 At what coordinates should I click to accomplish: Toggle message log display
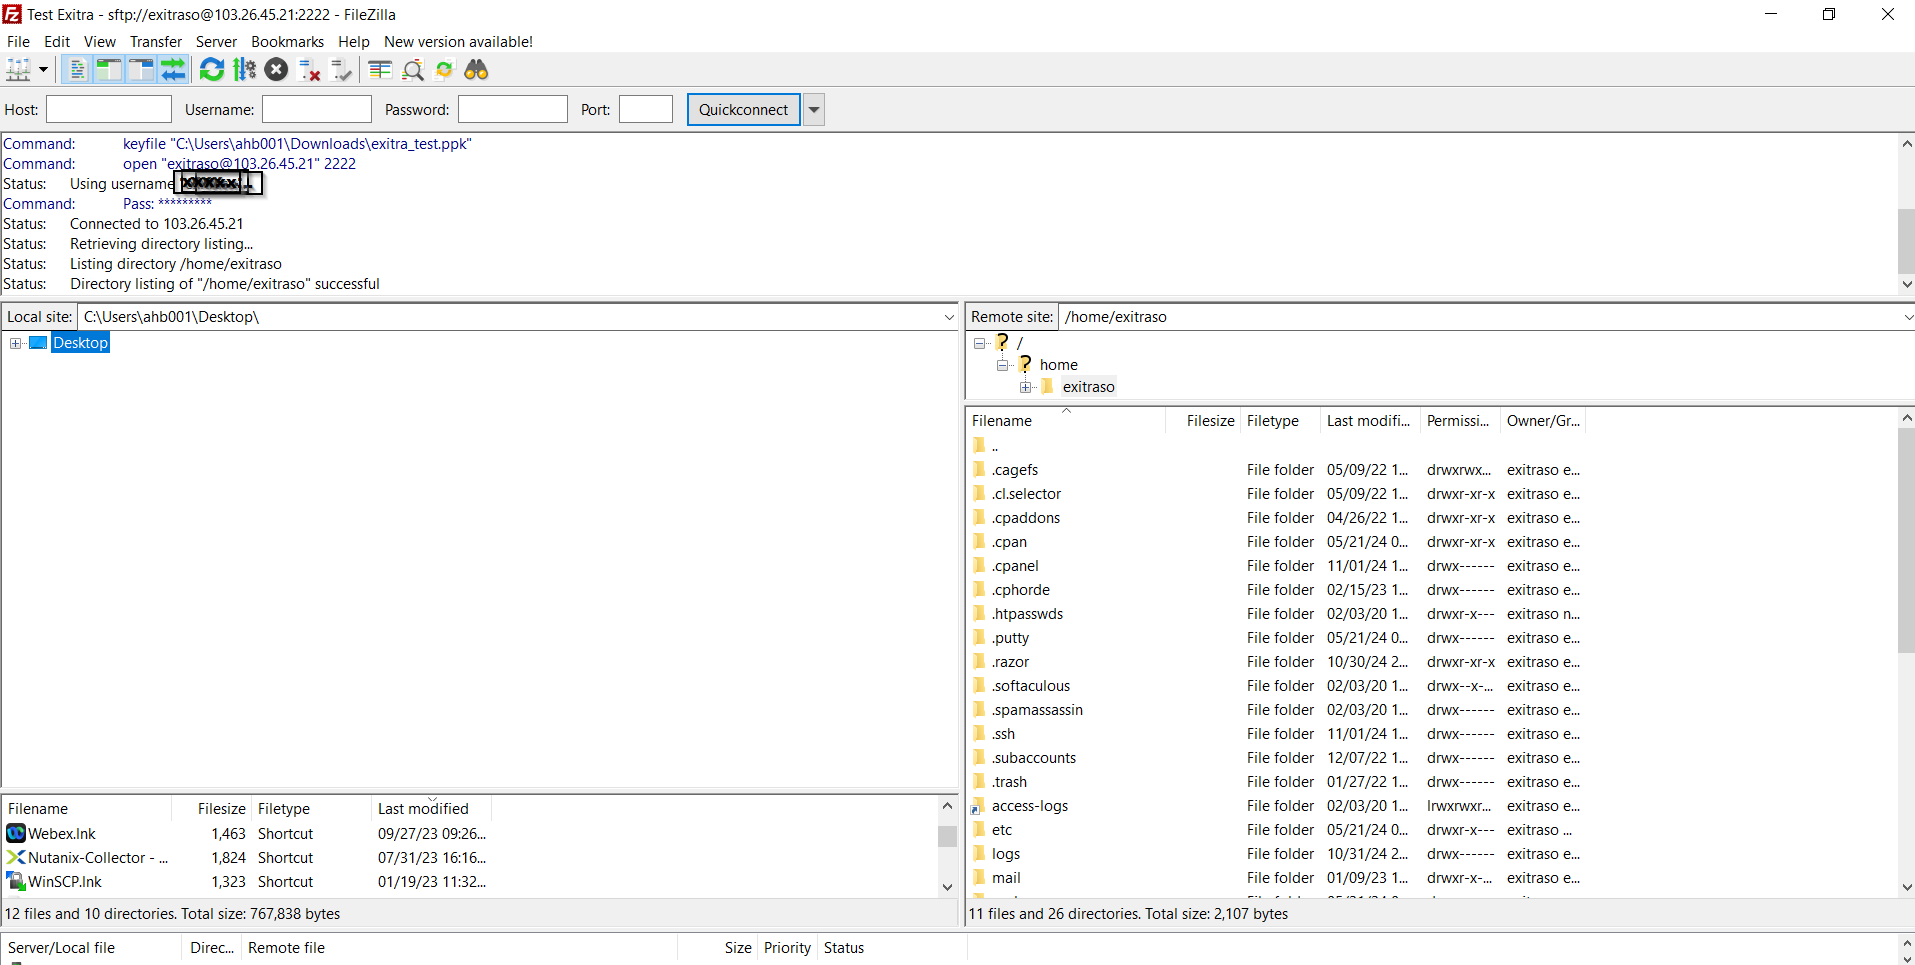click(x=77, y=70)
